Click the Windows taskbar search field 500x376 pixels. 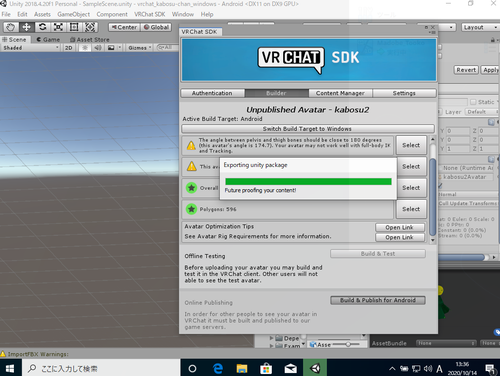[x=101, y=368]
